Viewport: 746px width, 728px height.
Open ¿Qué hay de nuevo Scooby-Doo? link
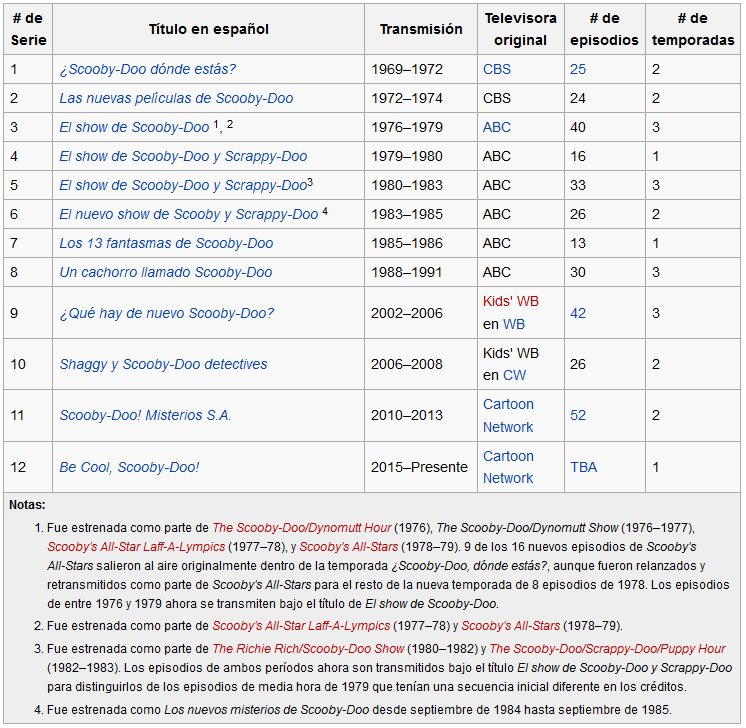point(167,314)
